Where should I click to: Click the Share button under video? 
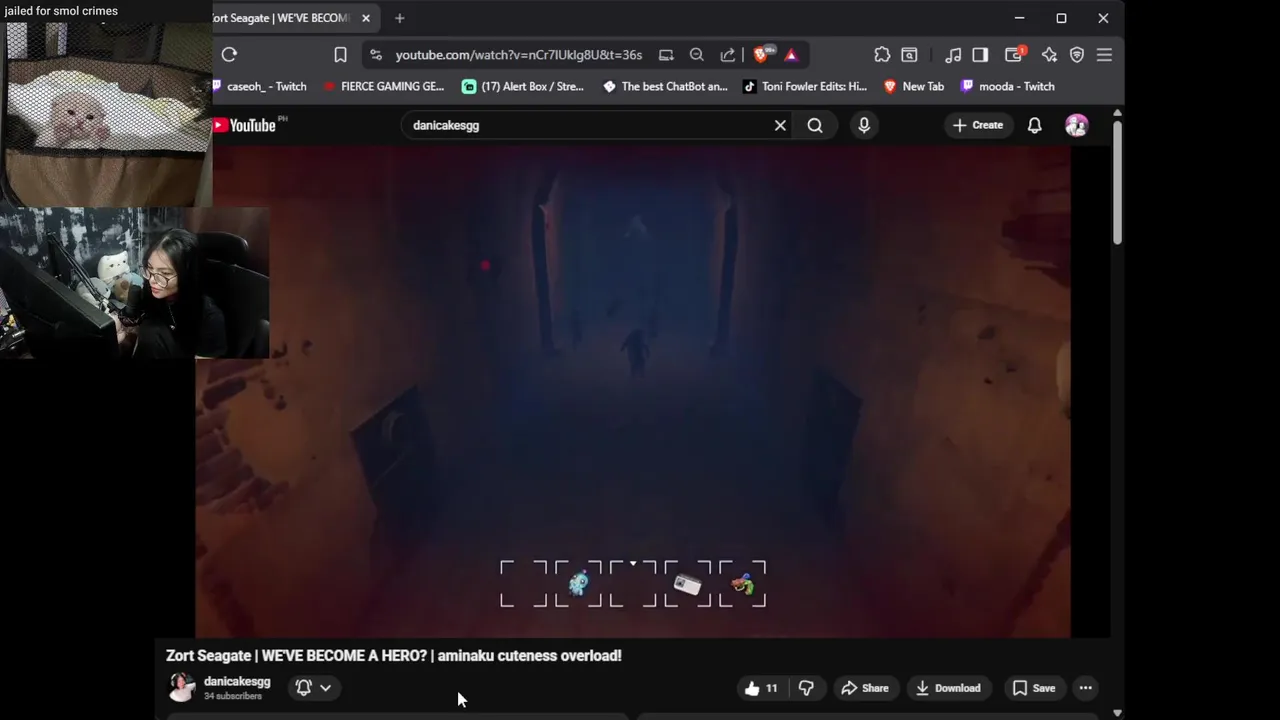point(865,688)
